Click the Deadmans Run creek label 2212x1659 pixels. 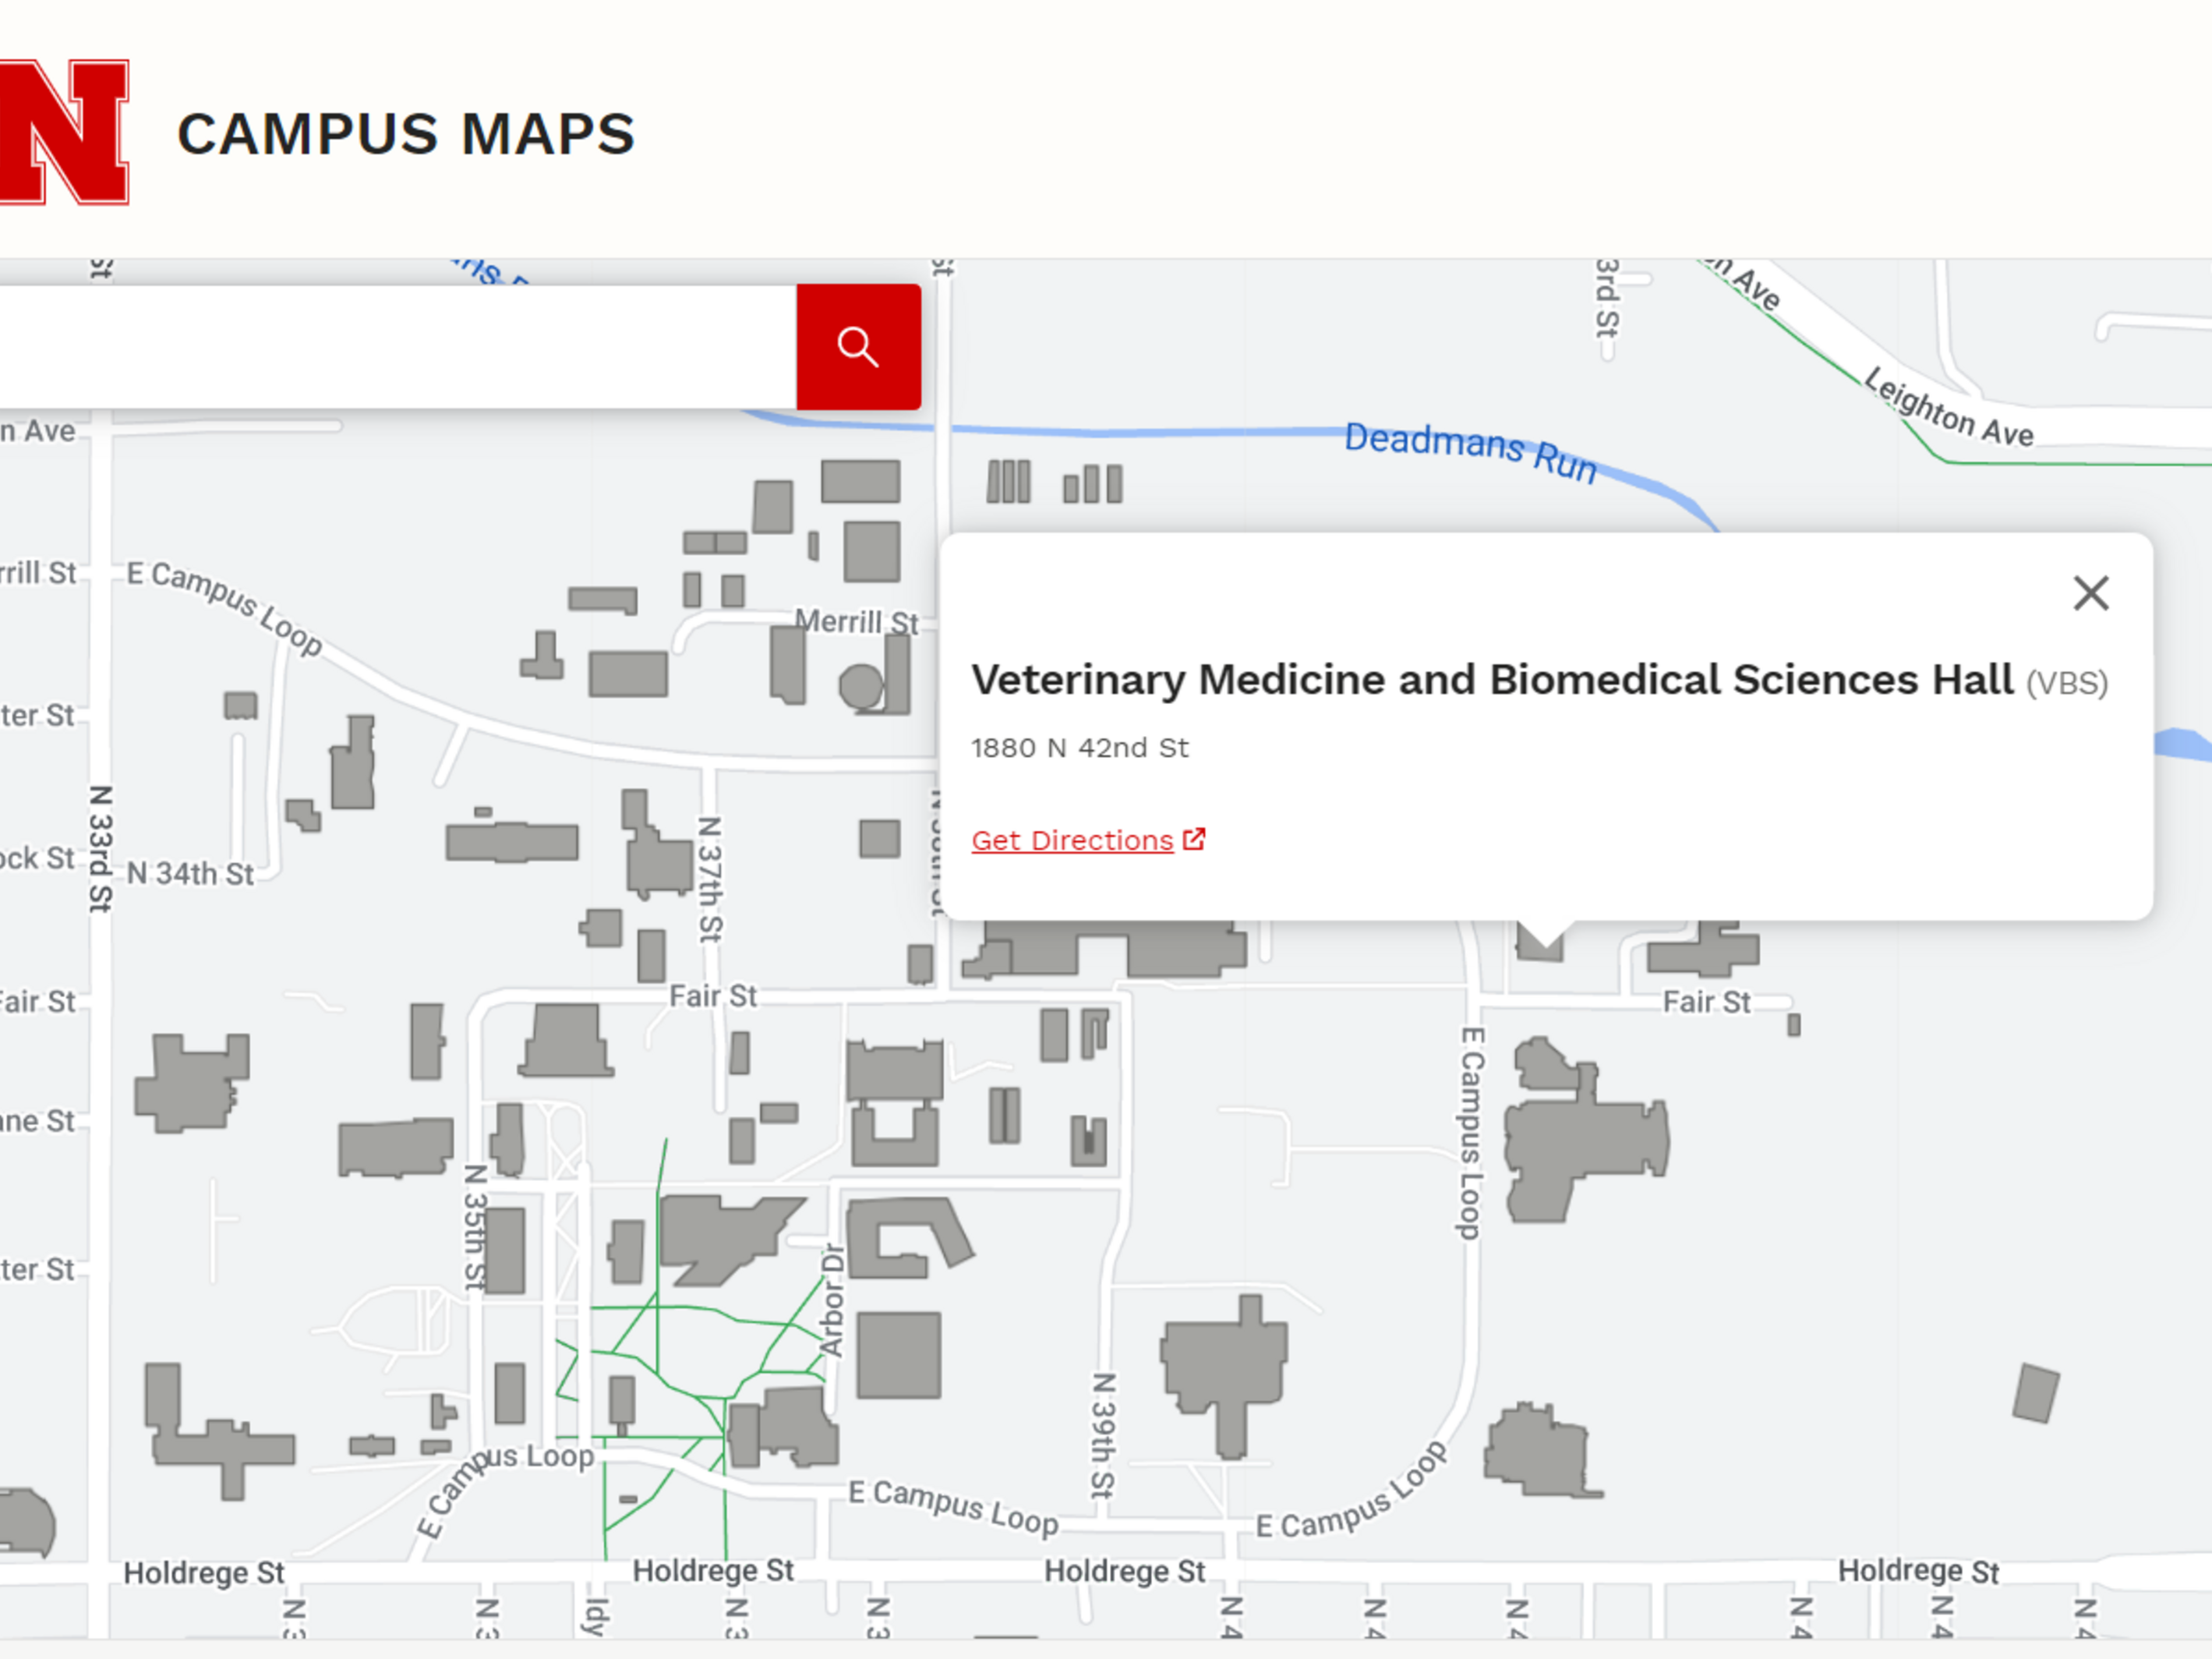tap(1469, 451)
